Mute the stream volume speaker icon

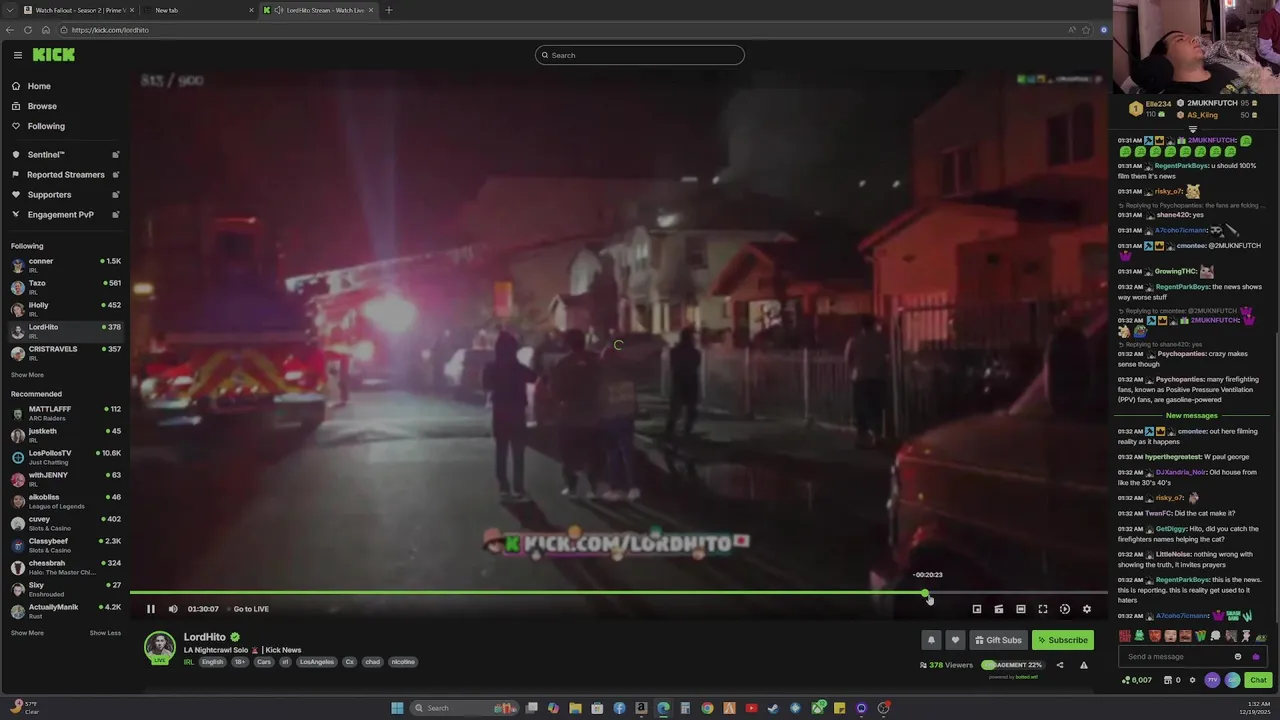(173, 609)
